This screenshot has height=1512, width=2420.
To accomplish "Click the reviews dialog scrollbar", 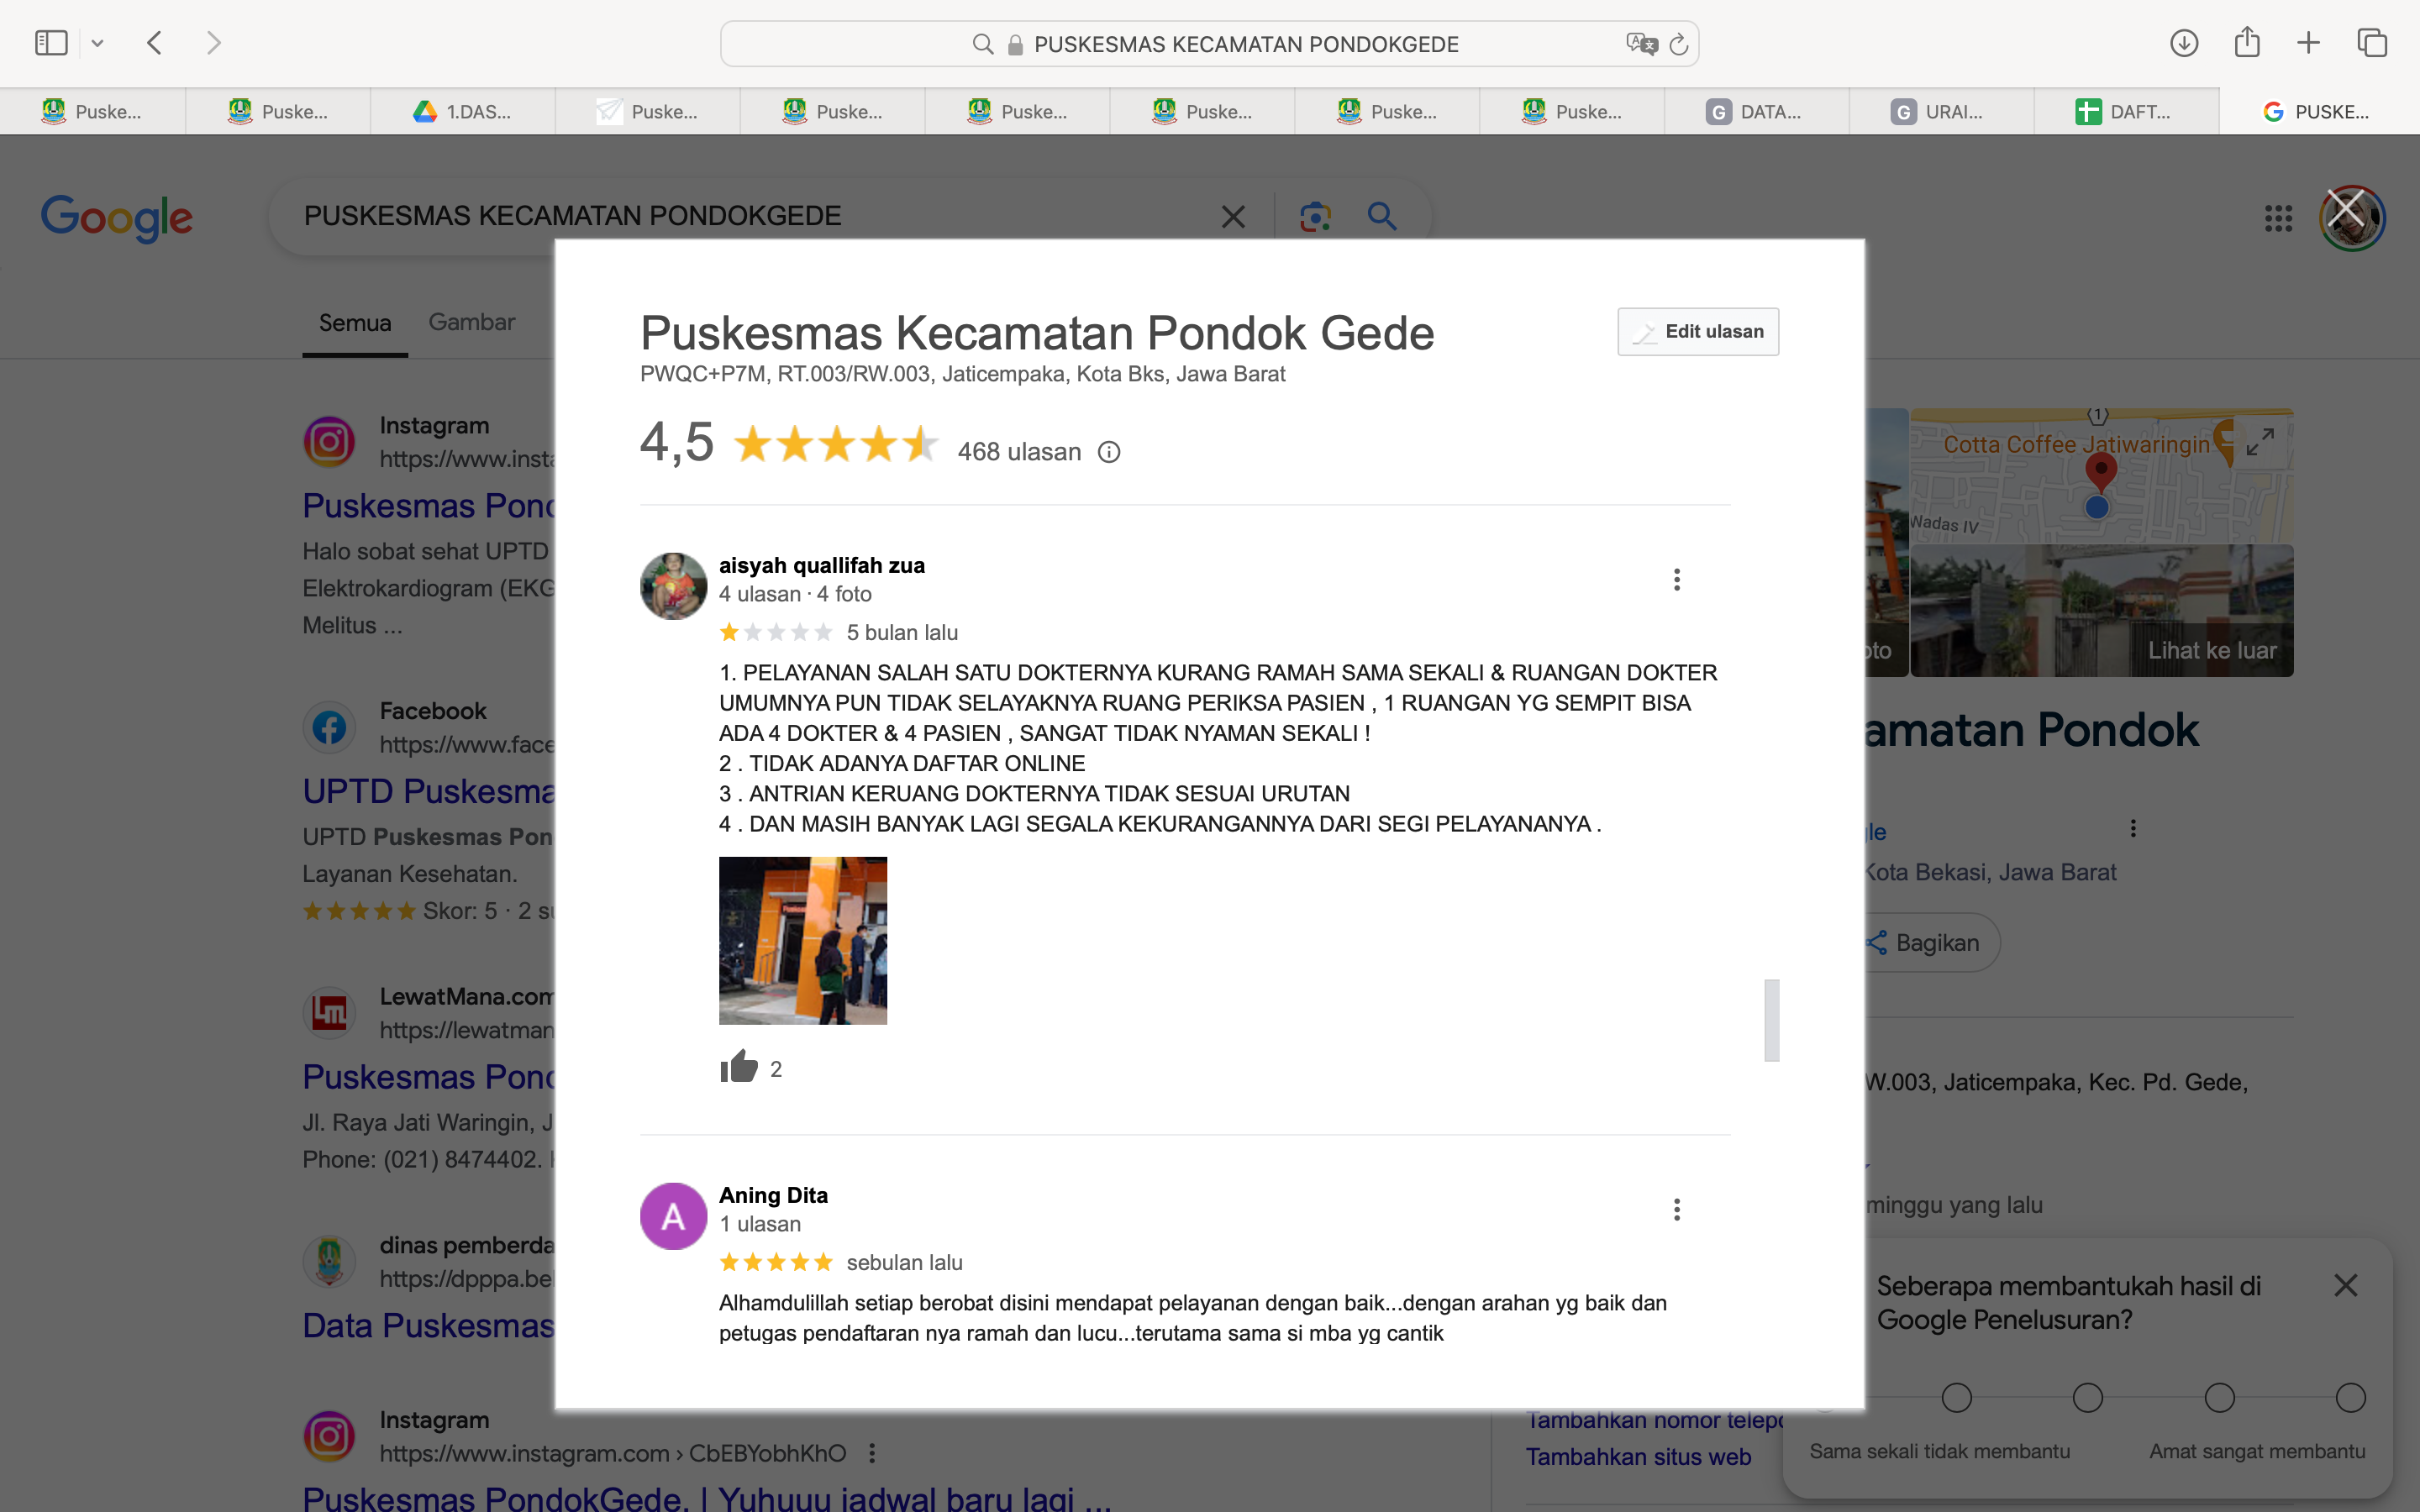I will tap(1772, 1020).
